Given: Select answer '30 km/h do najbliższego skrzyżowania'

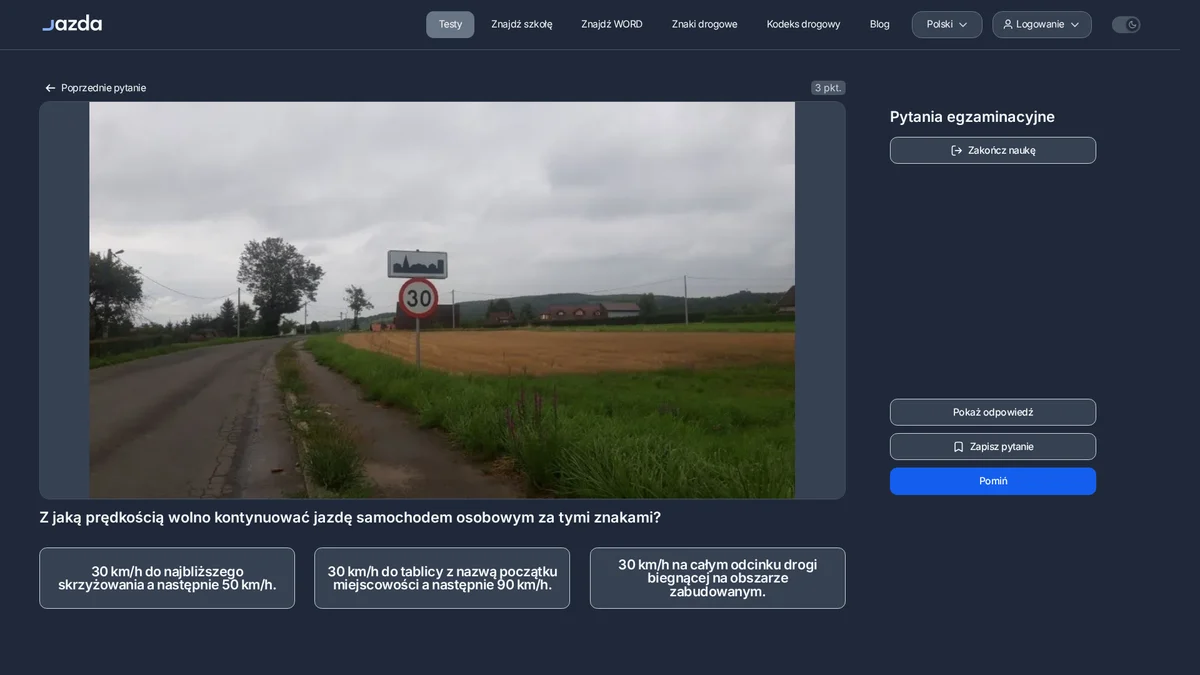Looking at the screenshot, I should click(167, 578).
